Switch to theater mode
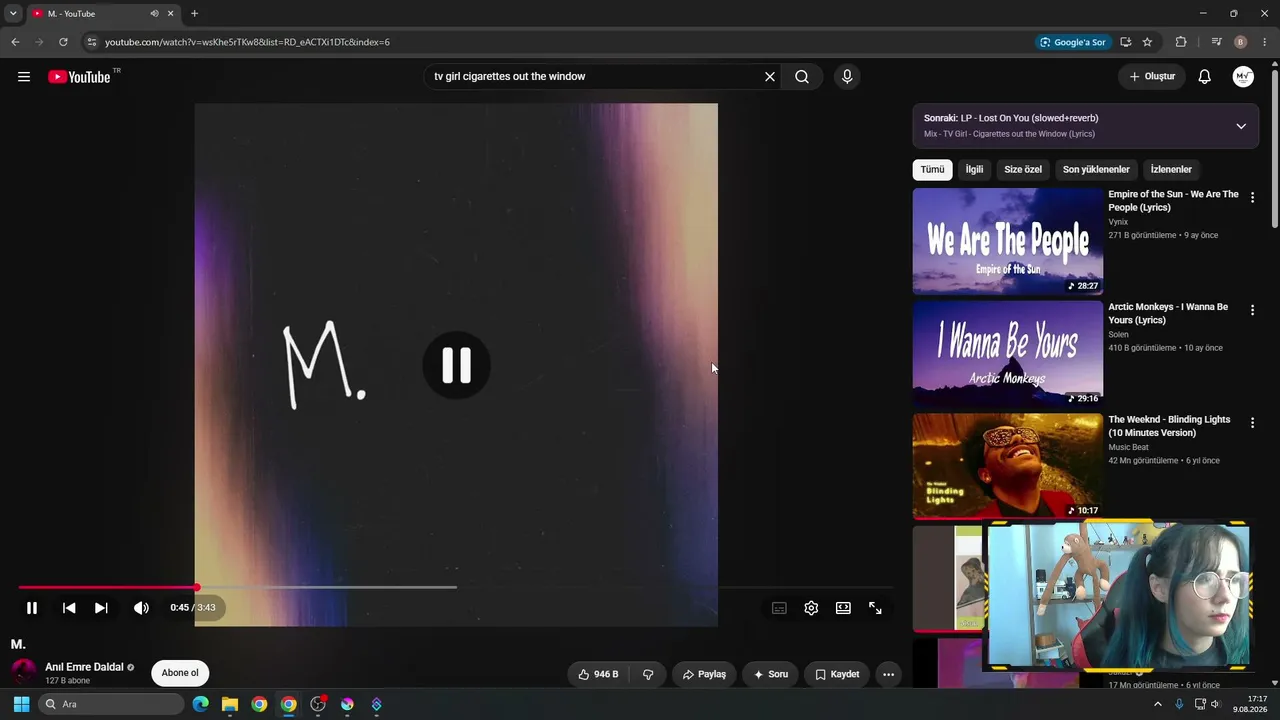The image size is (1280, 720). (843, 608)
